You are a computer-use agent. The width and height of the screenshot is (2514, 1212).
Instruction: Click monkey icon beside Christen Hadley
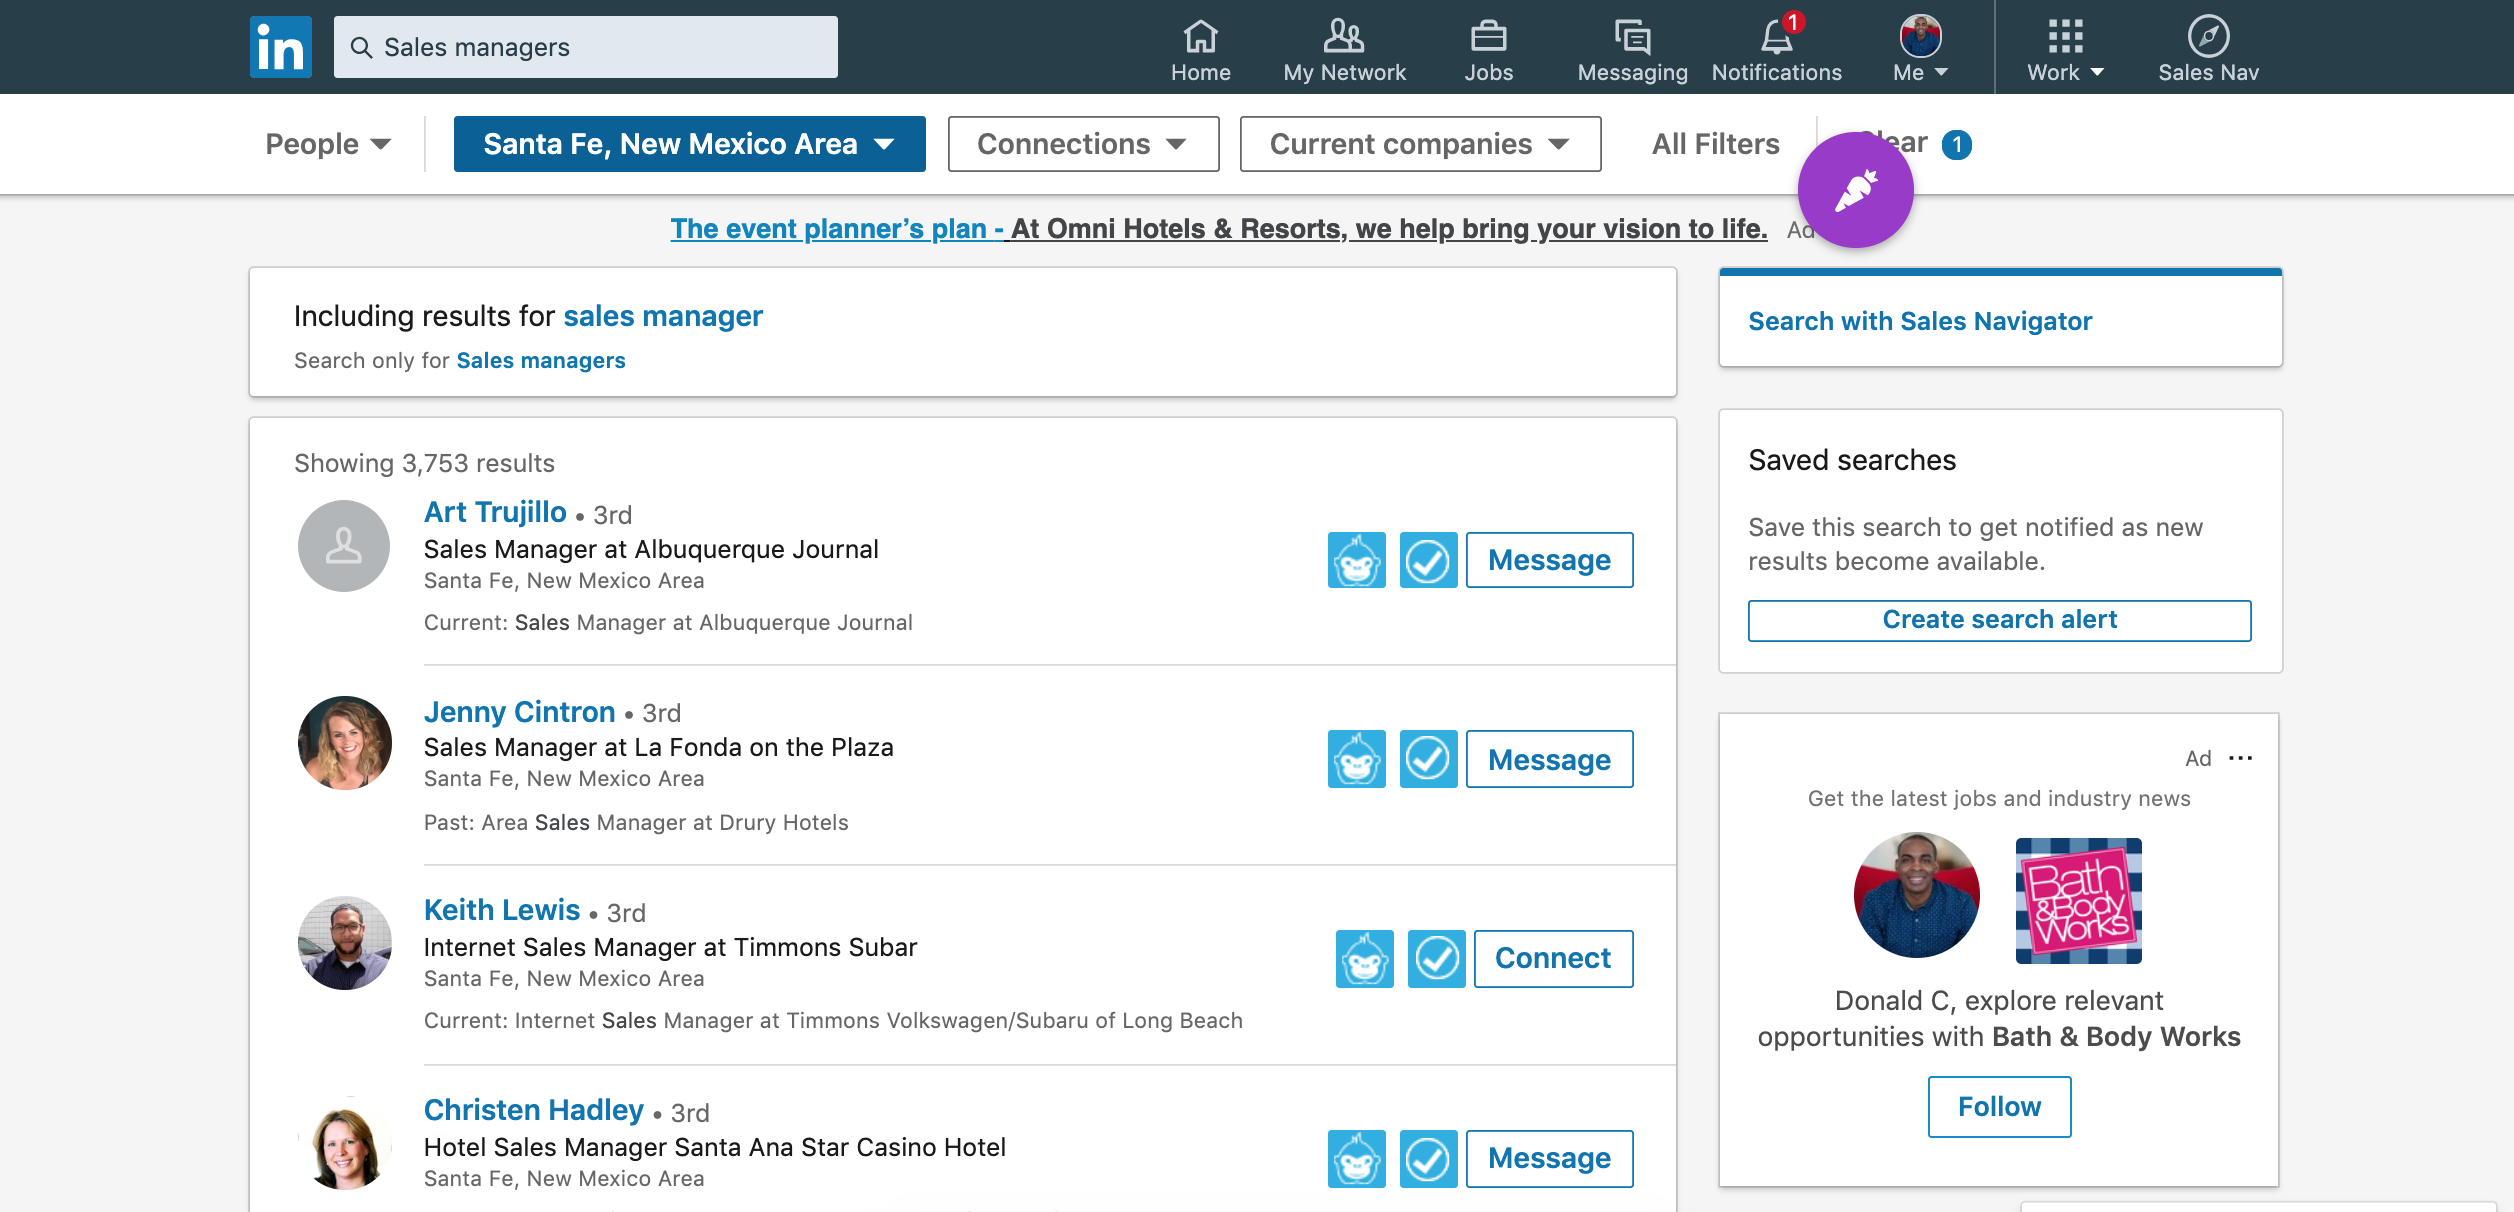(1357, 1159)
